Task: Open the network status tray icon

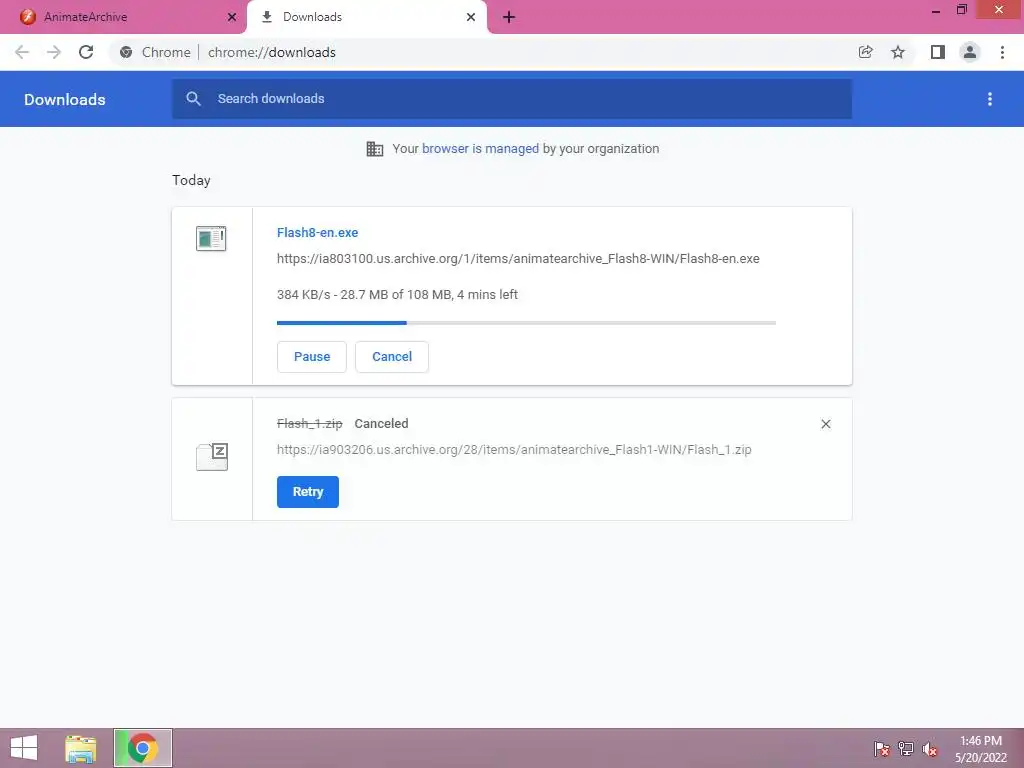Action: (x=906, y=748)
